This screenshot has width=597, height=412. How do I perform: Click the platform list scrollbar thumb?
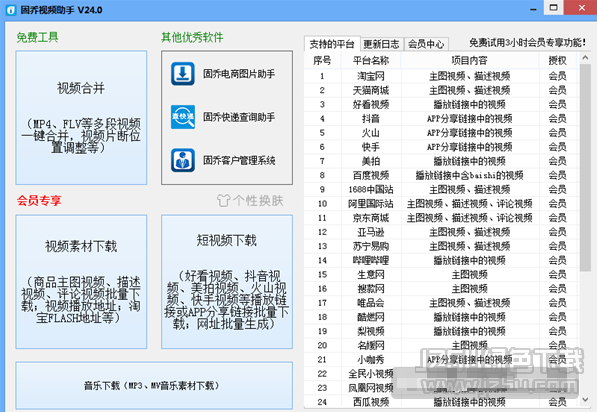coord(585,168)
